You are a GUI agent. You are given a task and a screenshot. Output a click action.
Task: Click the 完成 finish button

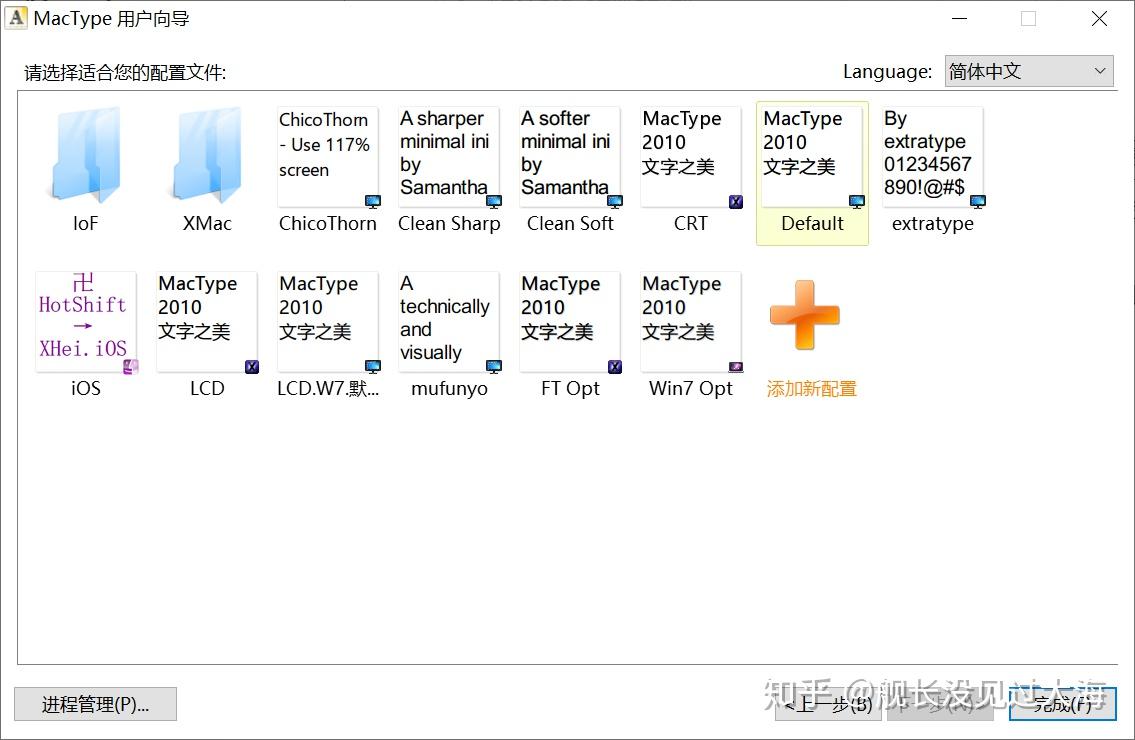pyautogui.click(x=1062, y=704)
